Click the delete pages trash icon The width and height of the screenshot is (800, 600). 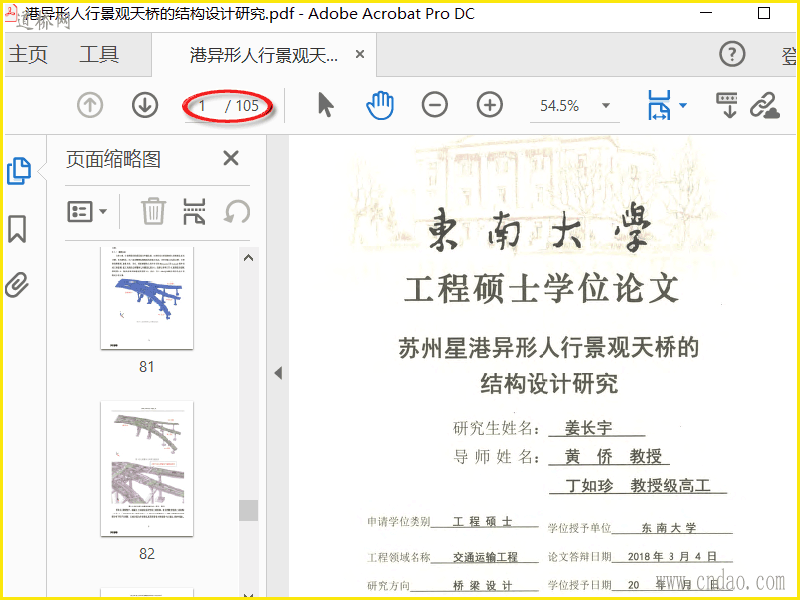153,211
